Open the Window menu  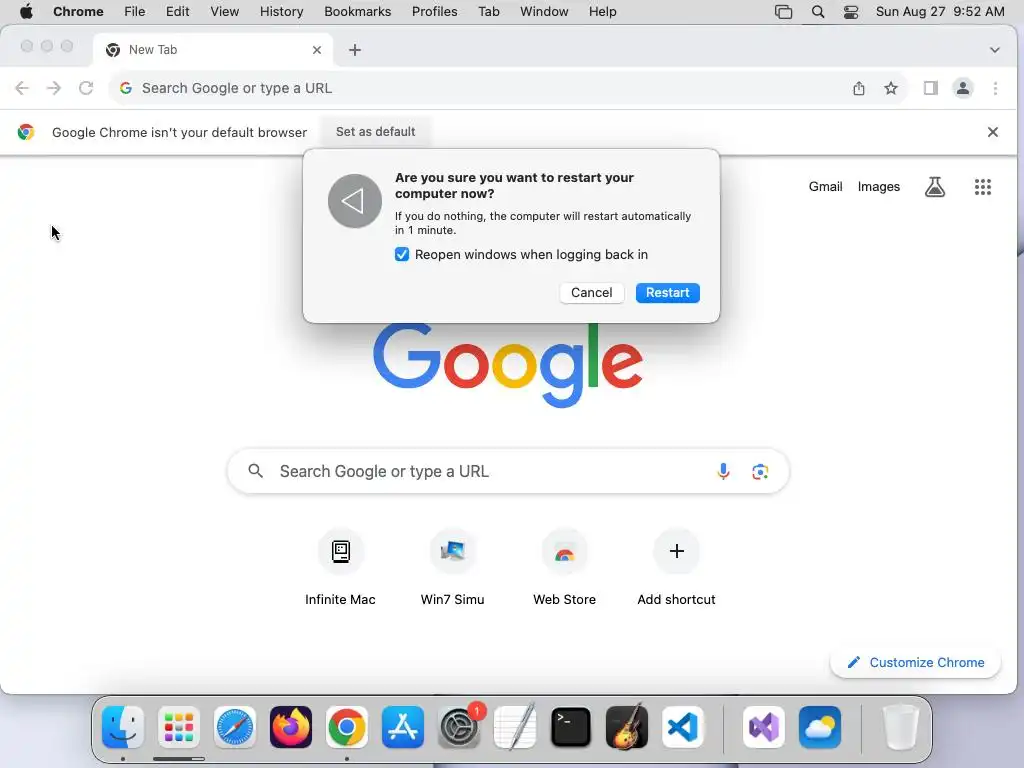click(544, 12)
